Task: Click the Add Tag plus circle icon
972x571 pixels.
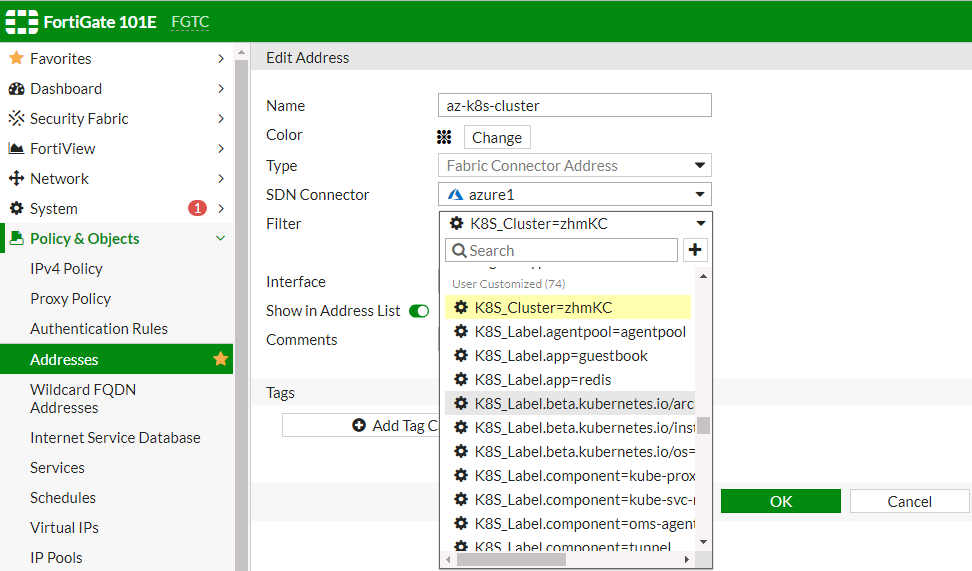Action: point(359,425)
